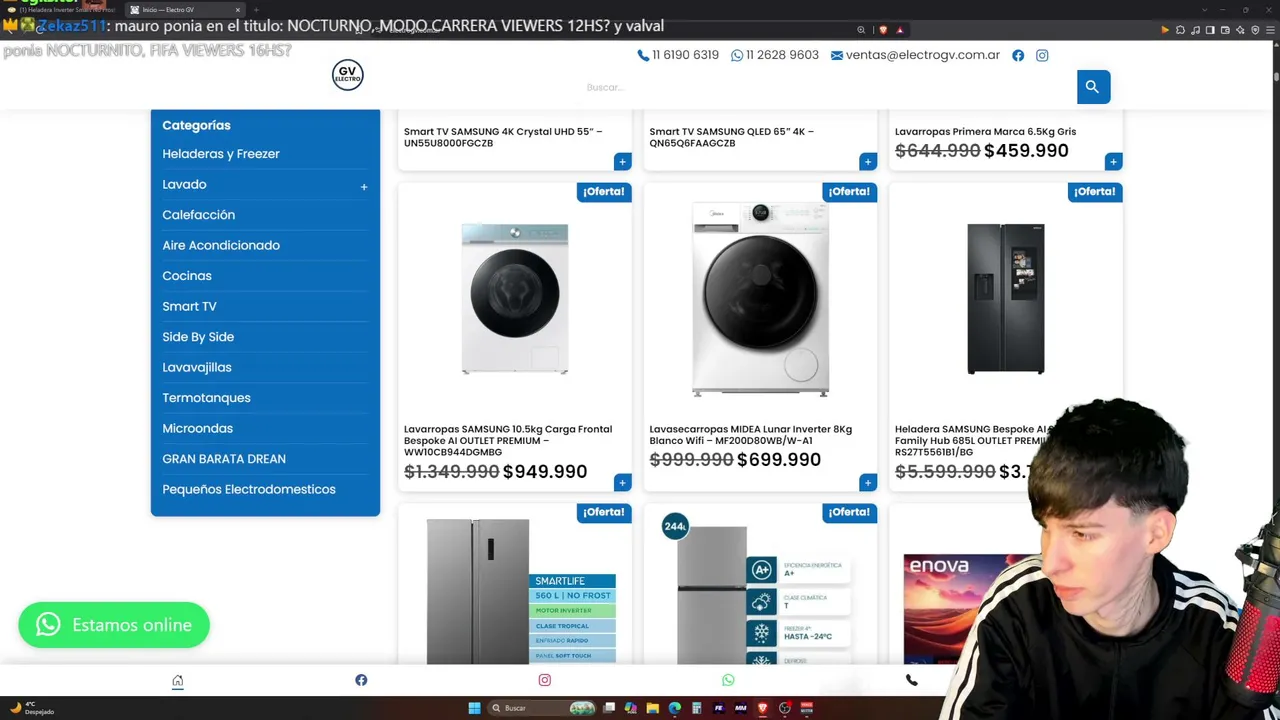Click the Categorías sidebar heading
Viewport: 1280px width, 720px height.
[196, 125]
